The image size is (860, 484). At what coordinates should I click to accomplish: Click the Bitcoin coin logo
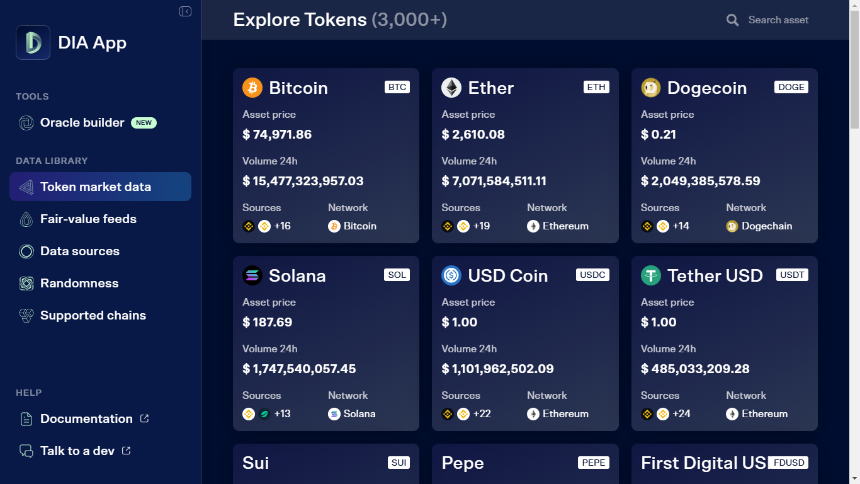(x=252, y=88)
